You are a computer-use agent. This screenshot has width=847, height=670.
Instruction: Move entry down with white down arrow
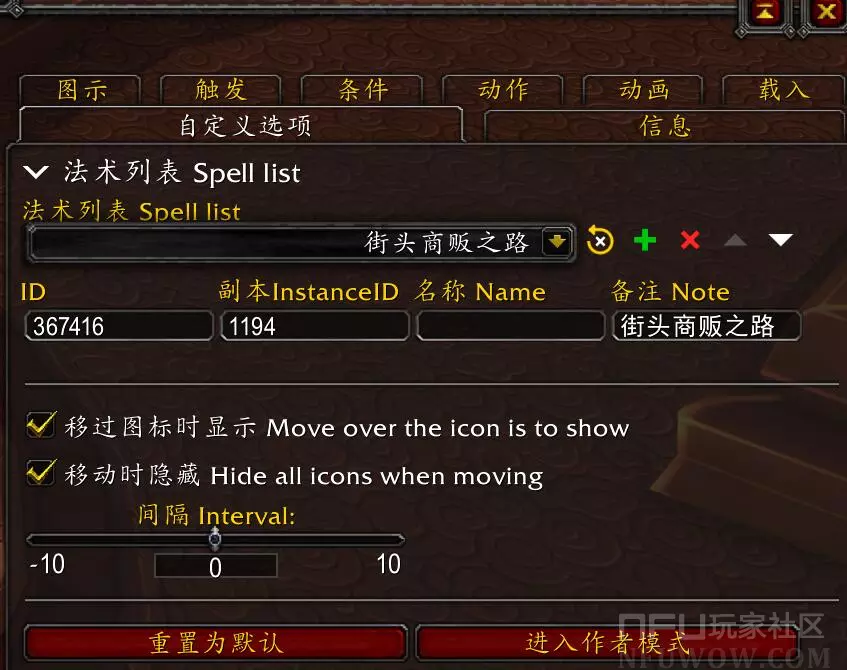coord(781,240)
